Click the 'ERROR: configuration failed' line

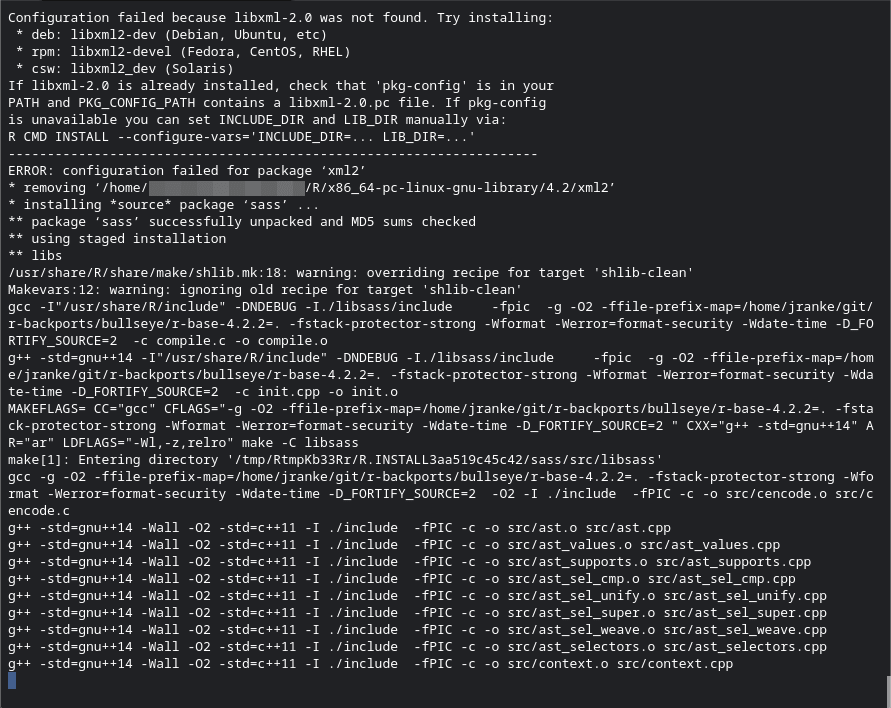[x=187, y=171]
